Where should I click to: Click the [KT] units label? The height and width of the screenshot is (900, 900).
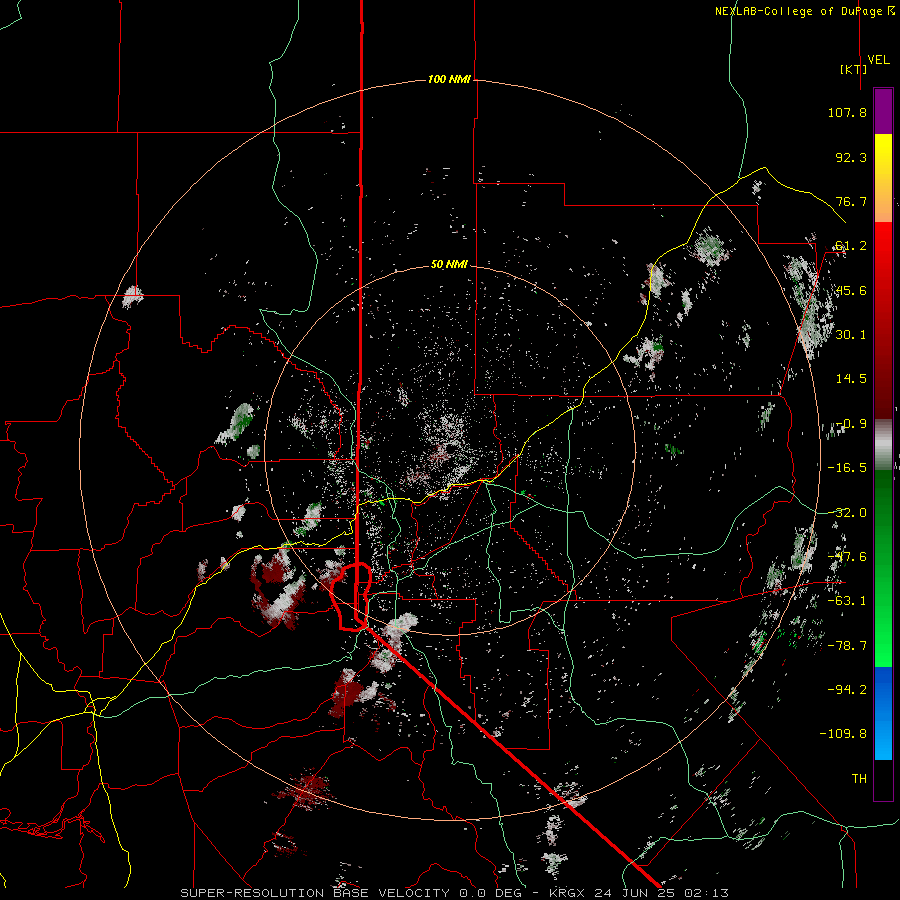pos(853,69)
